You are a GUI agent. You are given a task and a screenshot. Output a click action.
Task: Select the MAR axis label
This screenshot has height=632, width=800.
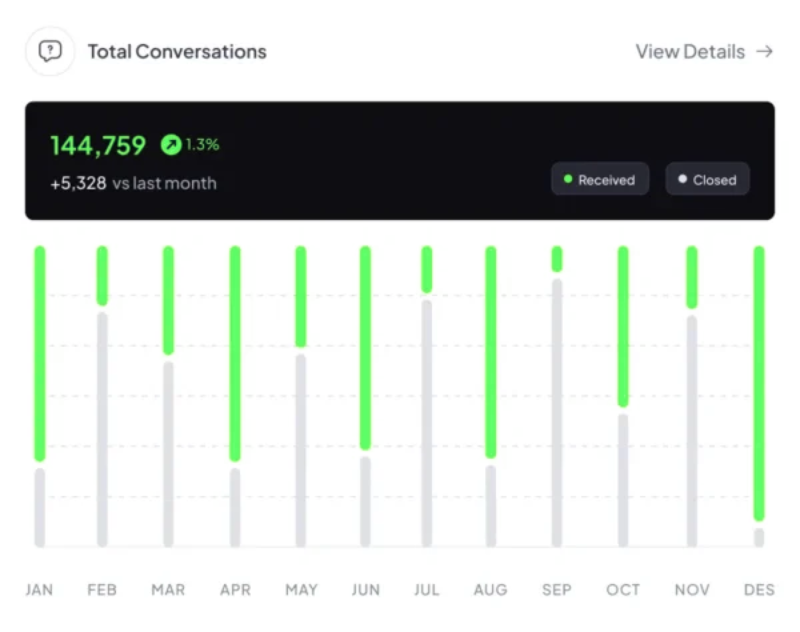pos(168,590)
